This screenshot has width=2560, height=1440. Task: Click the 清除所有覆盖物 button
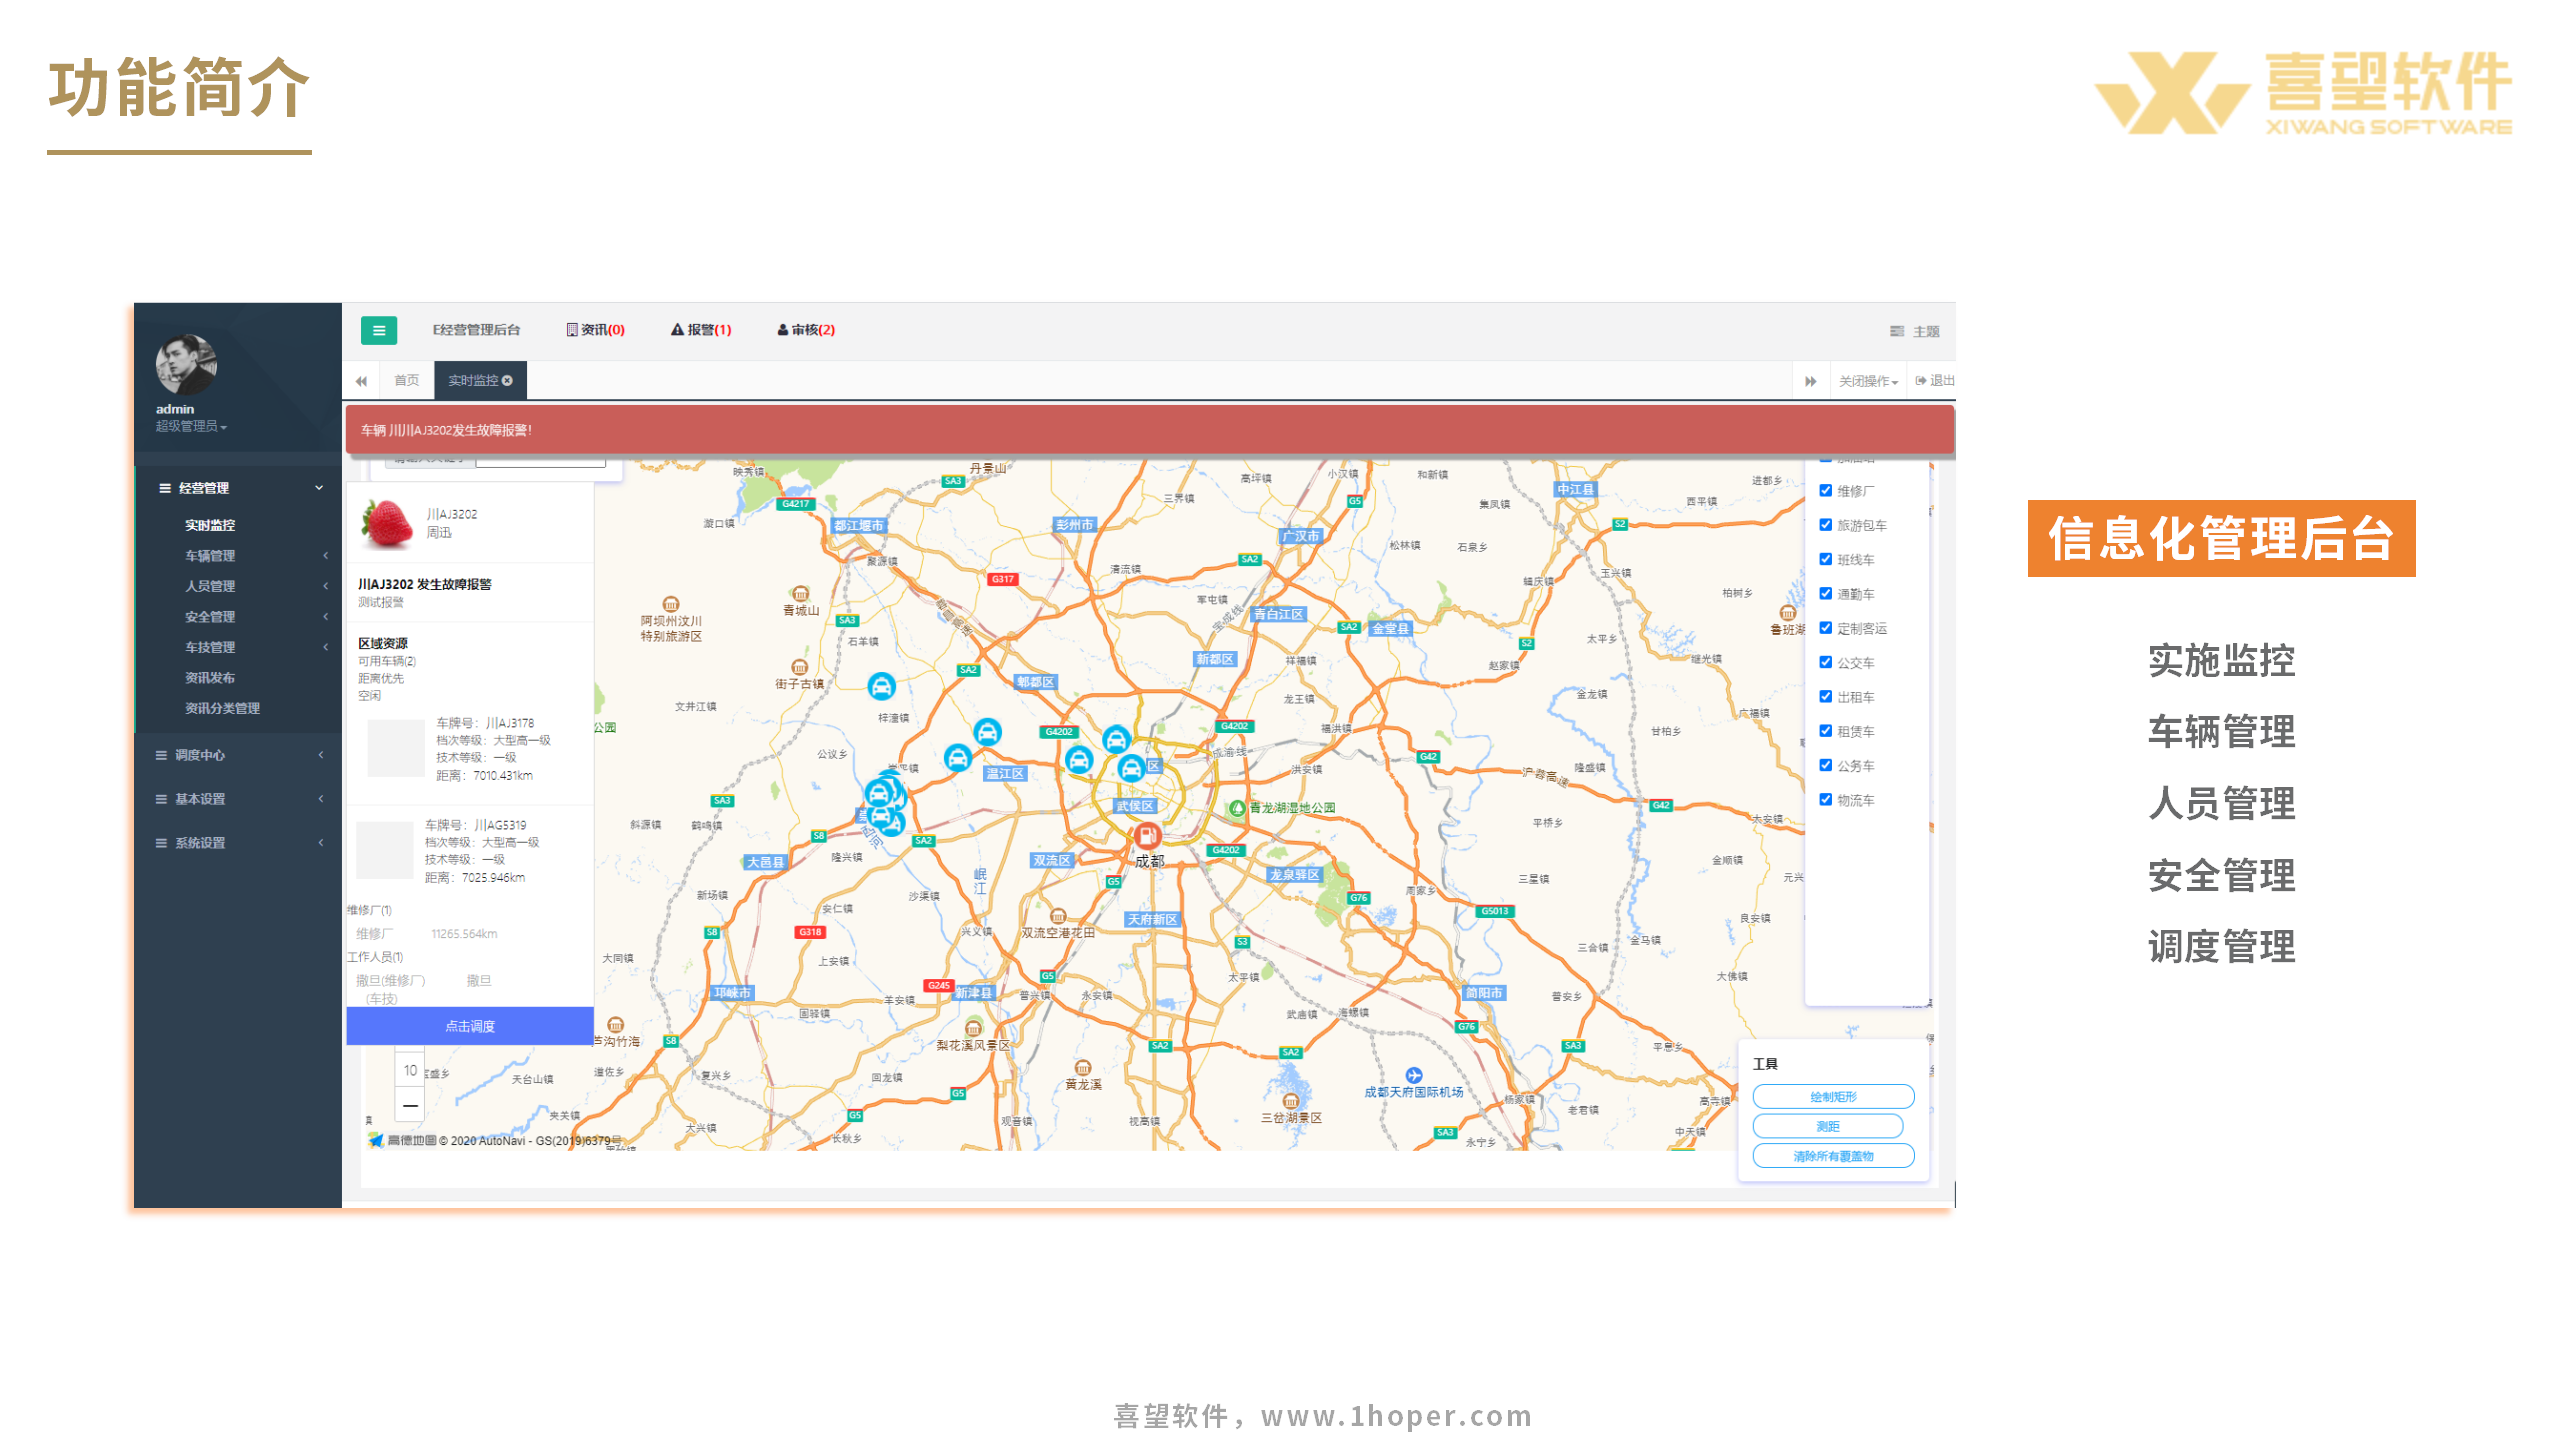pos(1834,1157)
